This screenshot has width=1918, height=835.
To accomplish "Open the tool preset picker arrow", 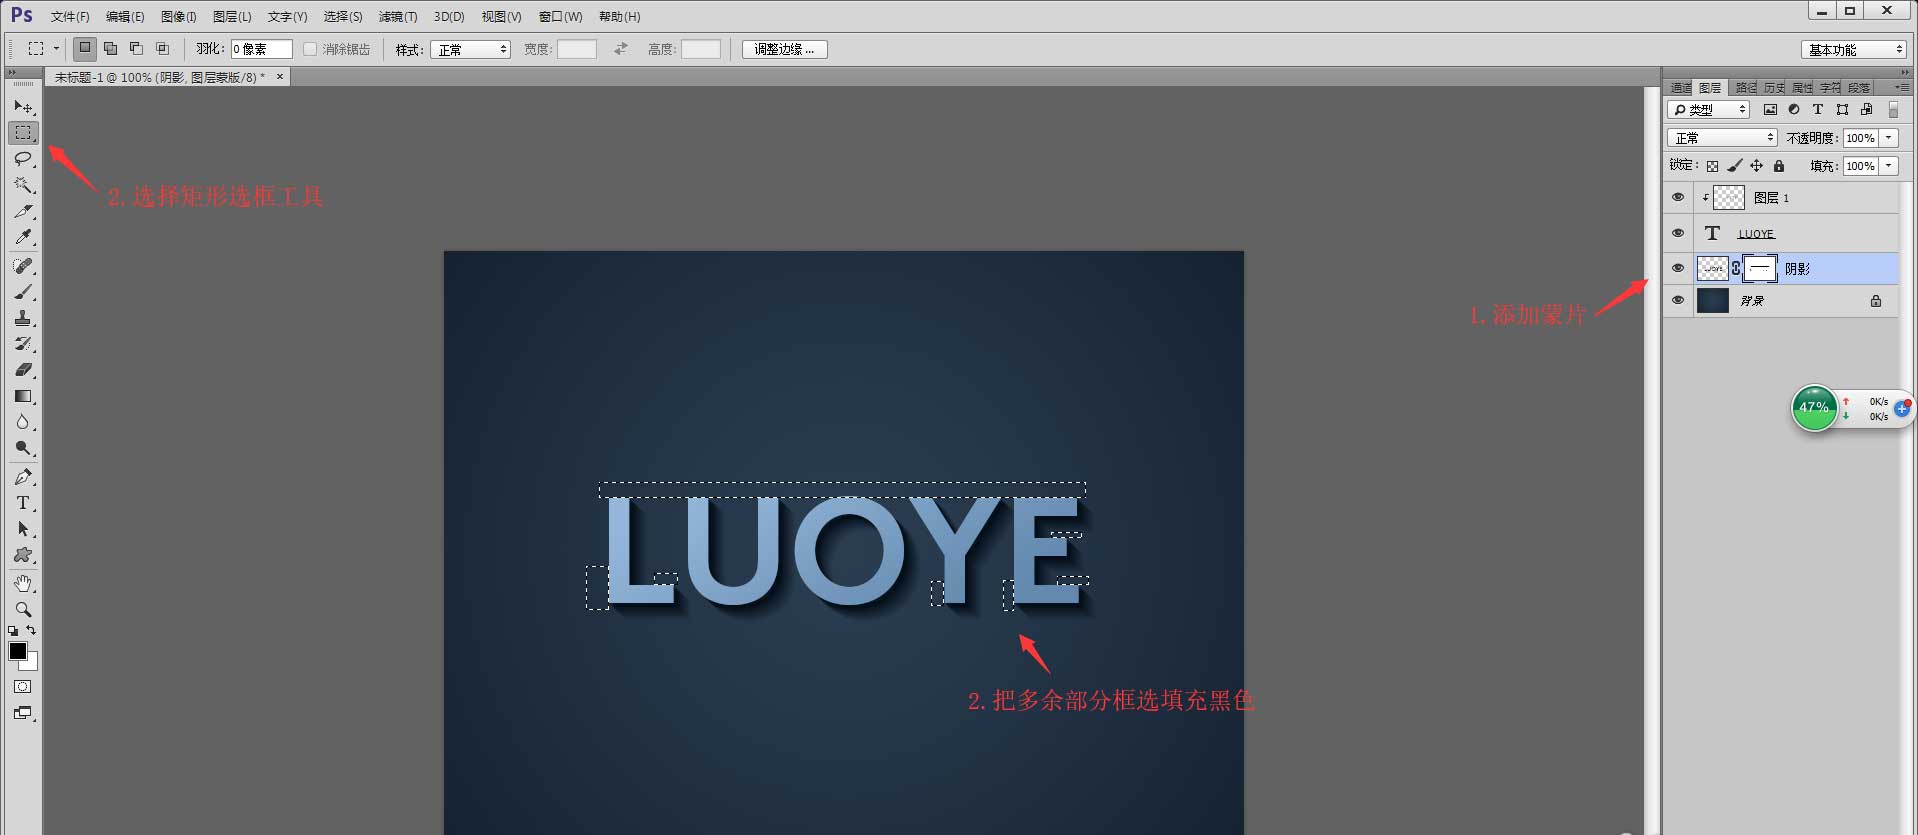I will tap(56, 48).
